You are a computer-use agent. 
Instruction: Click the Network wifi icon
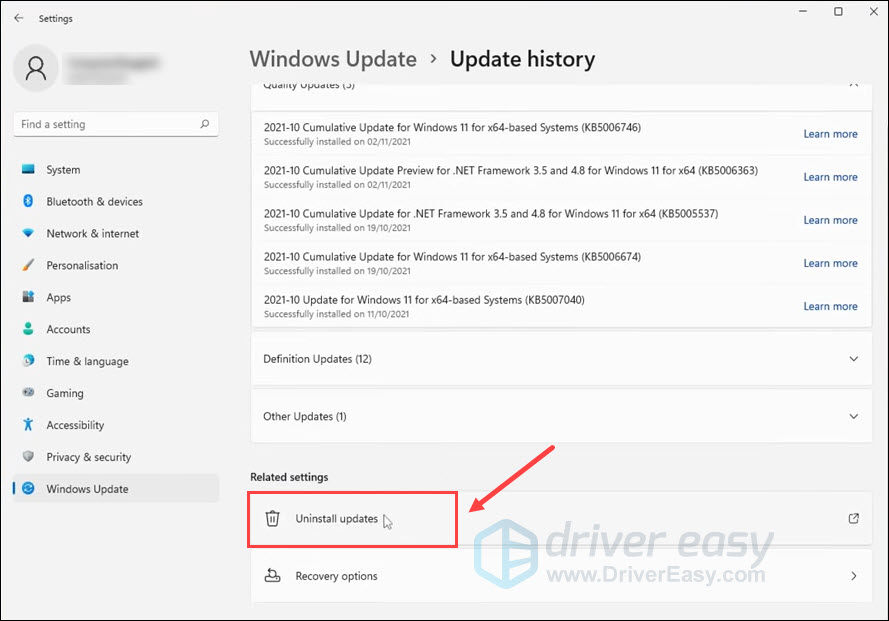point(28,233)
